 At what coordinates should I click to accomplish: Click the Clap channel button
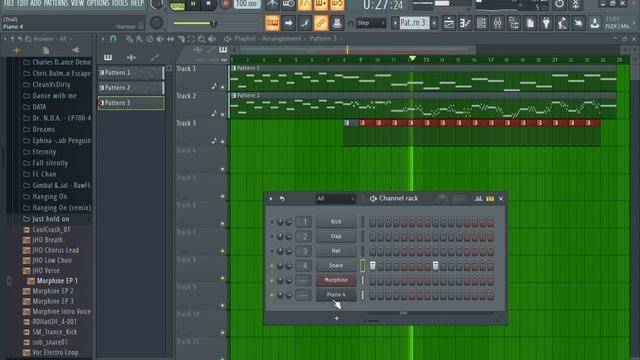(336, 236)
